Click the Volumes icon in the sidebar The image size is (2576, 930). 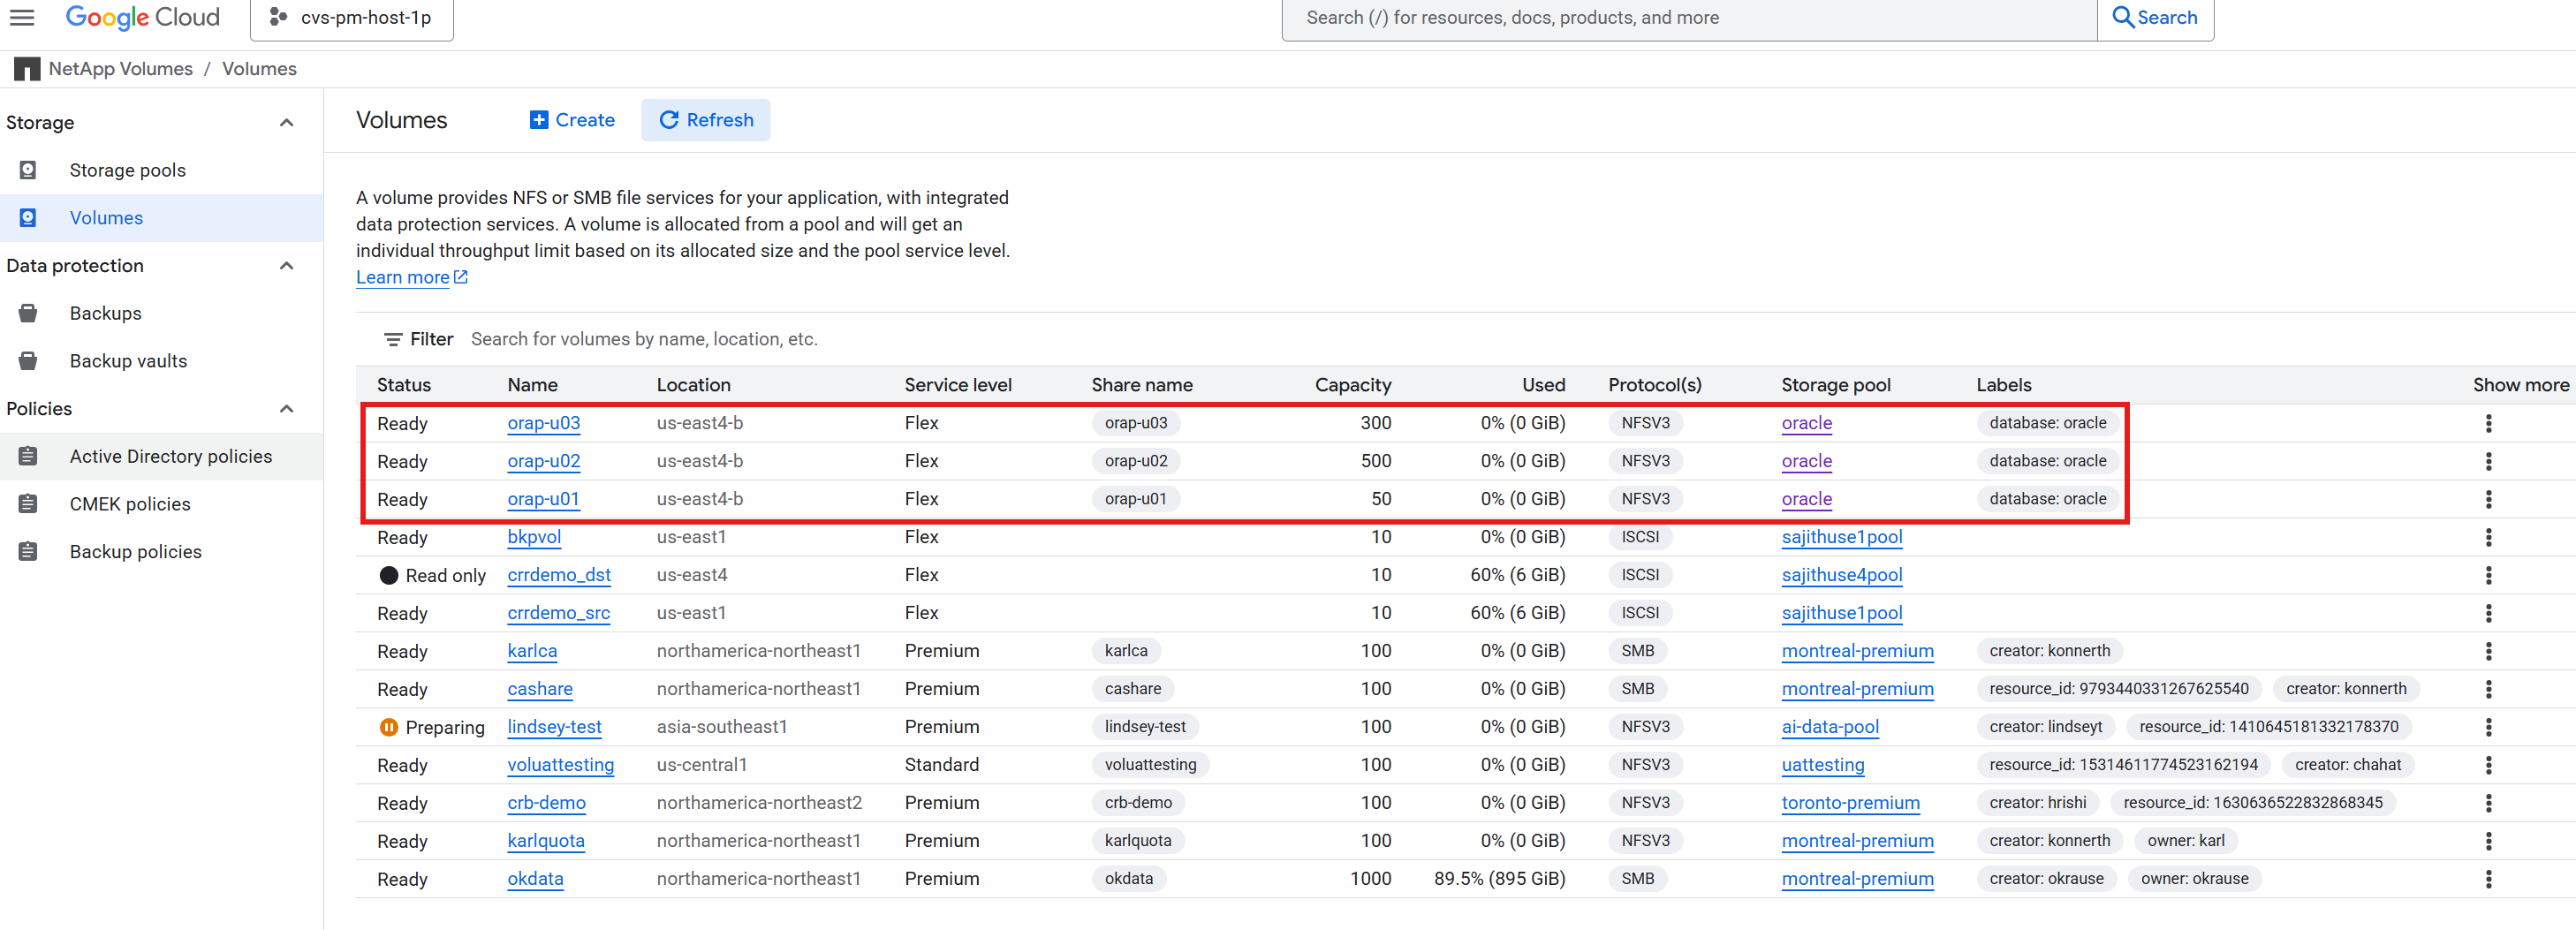27,217
